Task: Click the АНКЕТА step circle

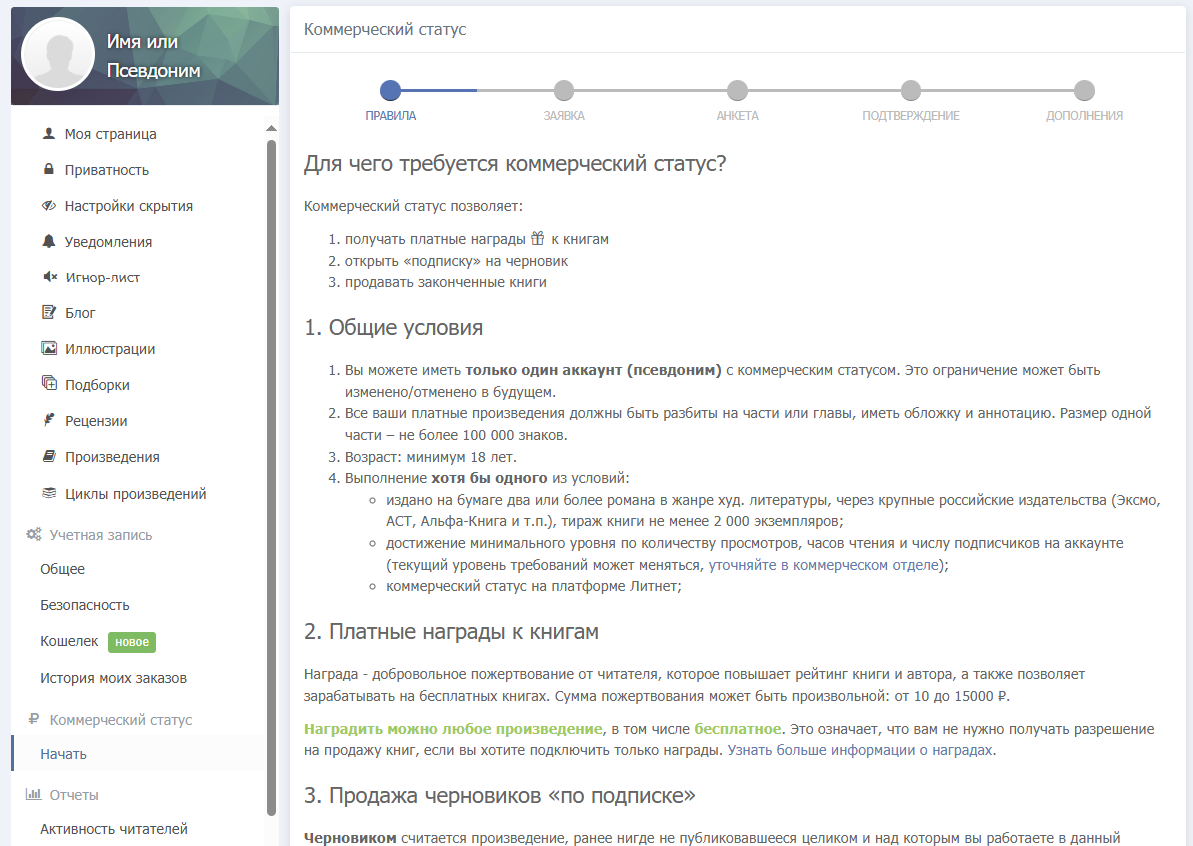Action: point(737,91)
